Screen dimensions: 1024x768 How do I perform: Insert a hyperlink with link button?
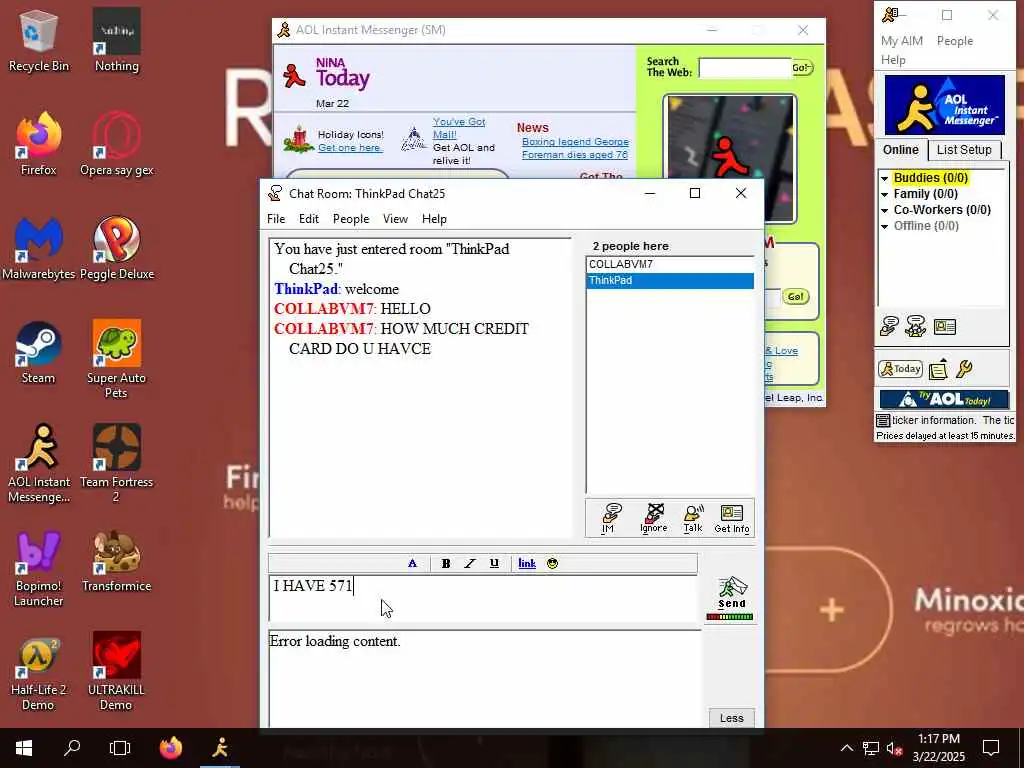click(x=527, y=564)
